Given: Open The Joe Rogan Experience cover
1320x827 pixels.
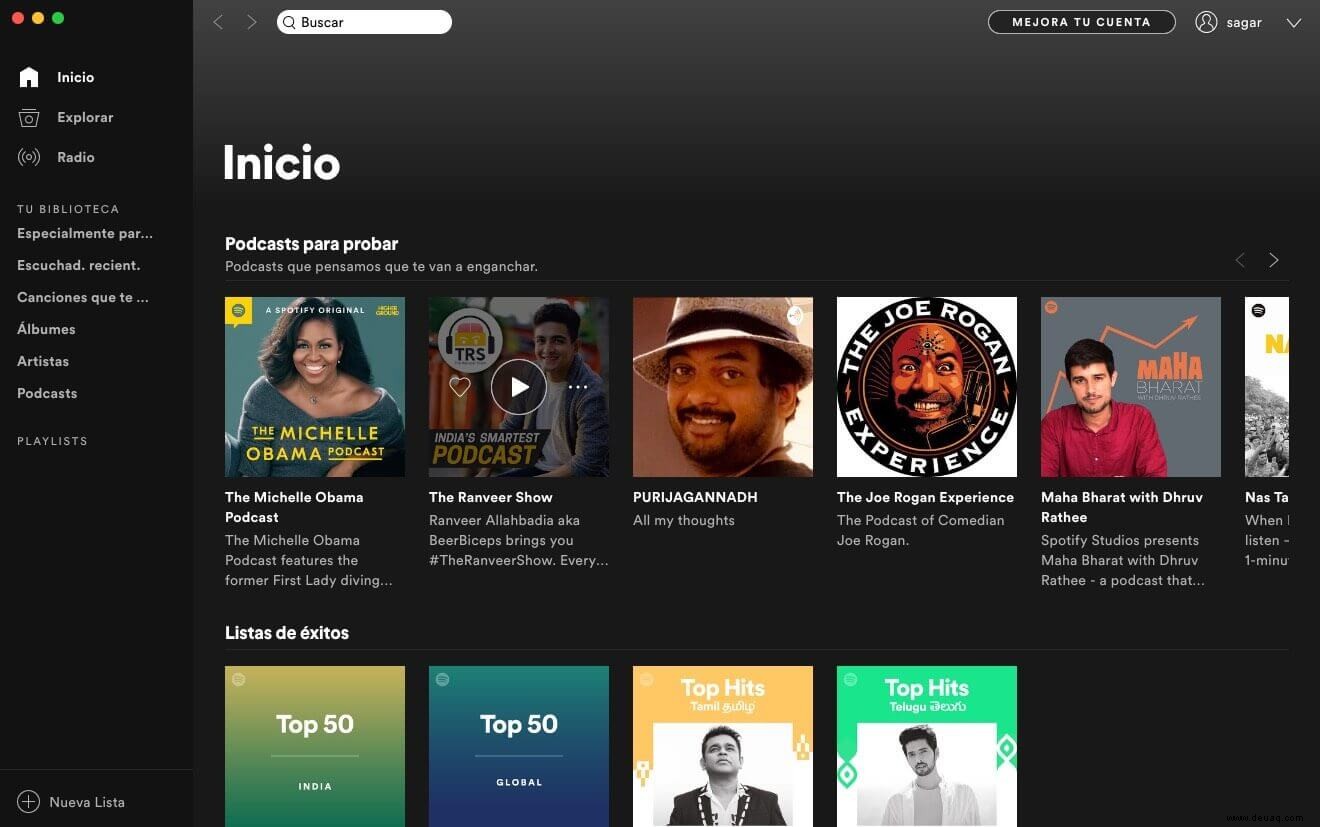Looking at the screenshot, I should 927,387.
